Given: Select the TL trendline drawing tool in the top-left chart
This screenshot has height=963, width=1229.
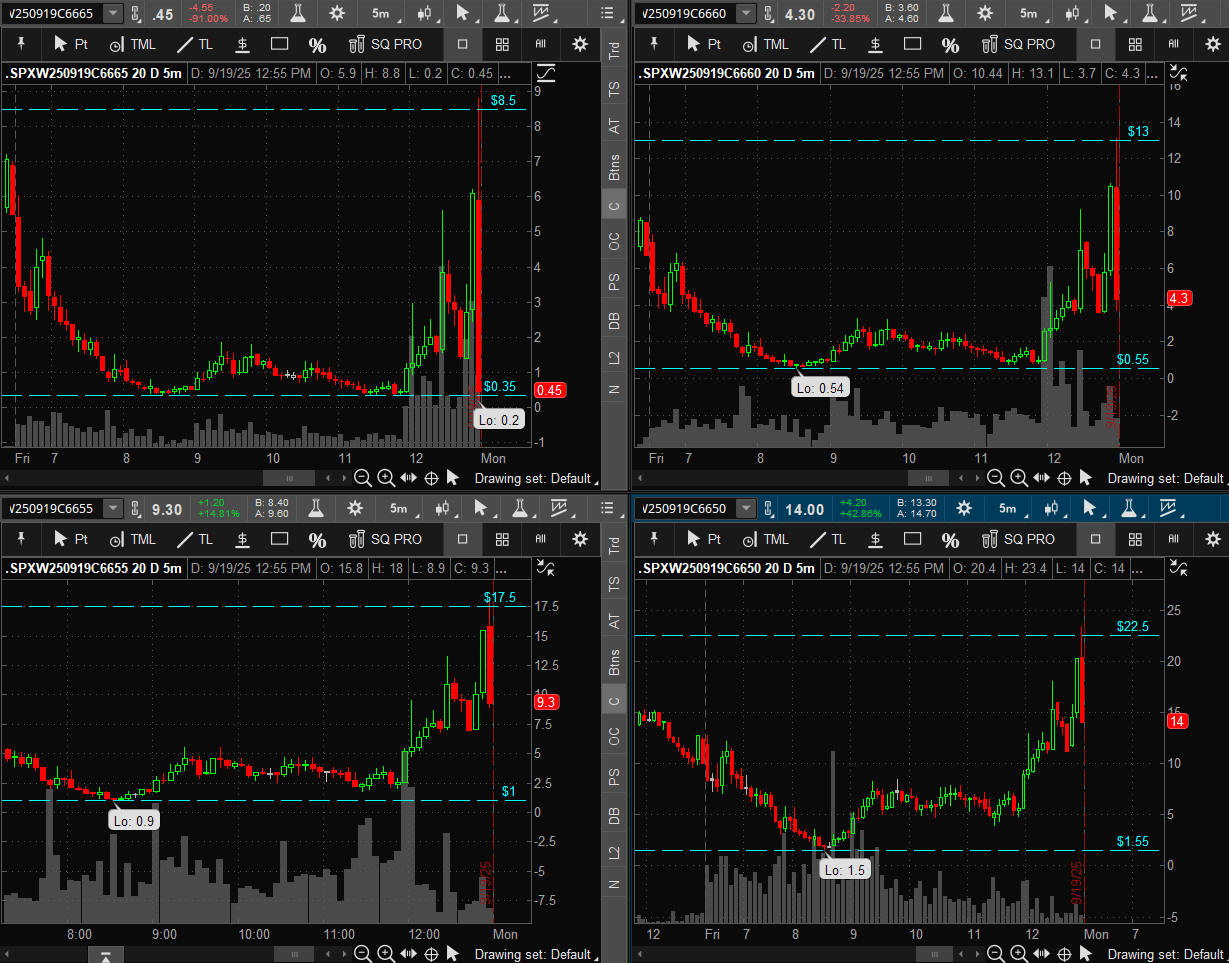Looking at the screenshot, I should coord(195,44).
